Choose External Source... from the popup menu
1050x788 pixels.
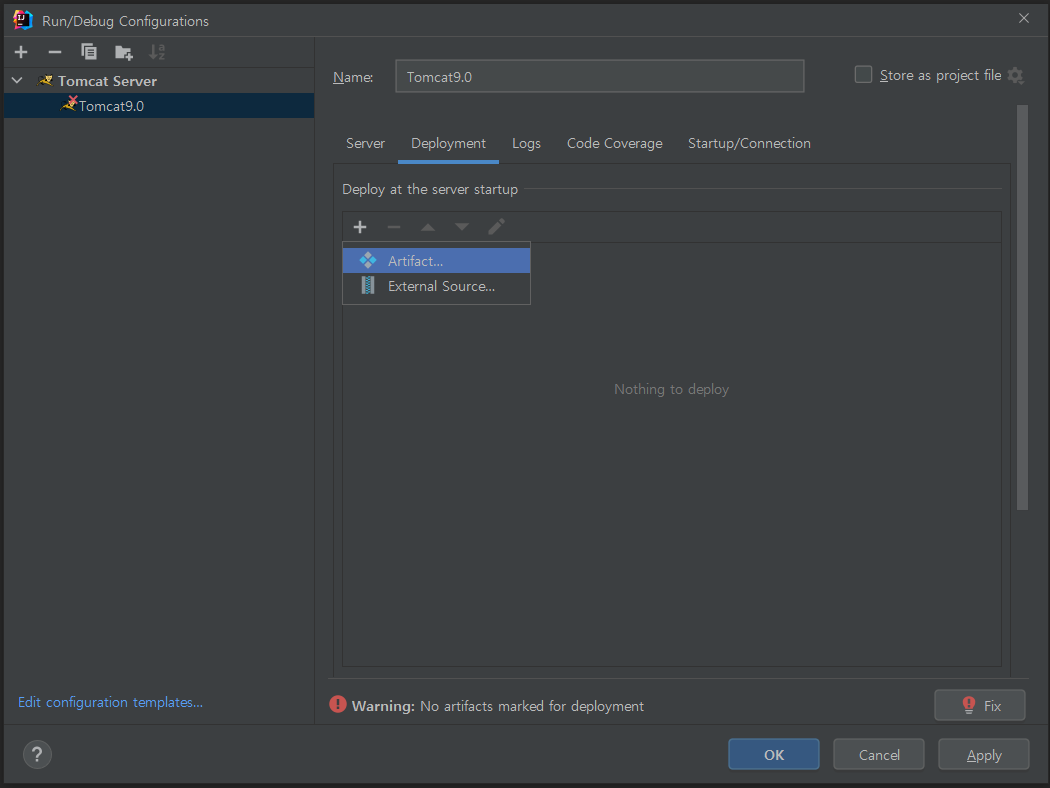[437, 286]
